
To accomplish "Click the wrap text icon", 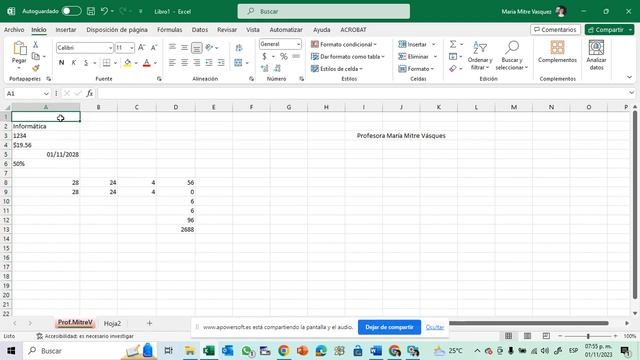I will (239, 48).
